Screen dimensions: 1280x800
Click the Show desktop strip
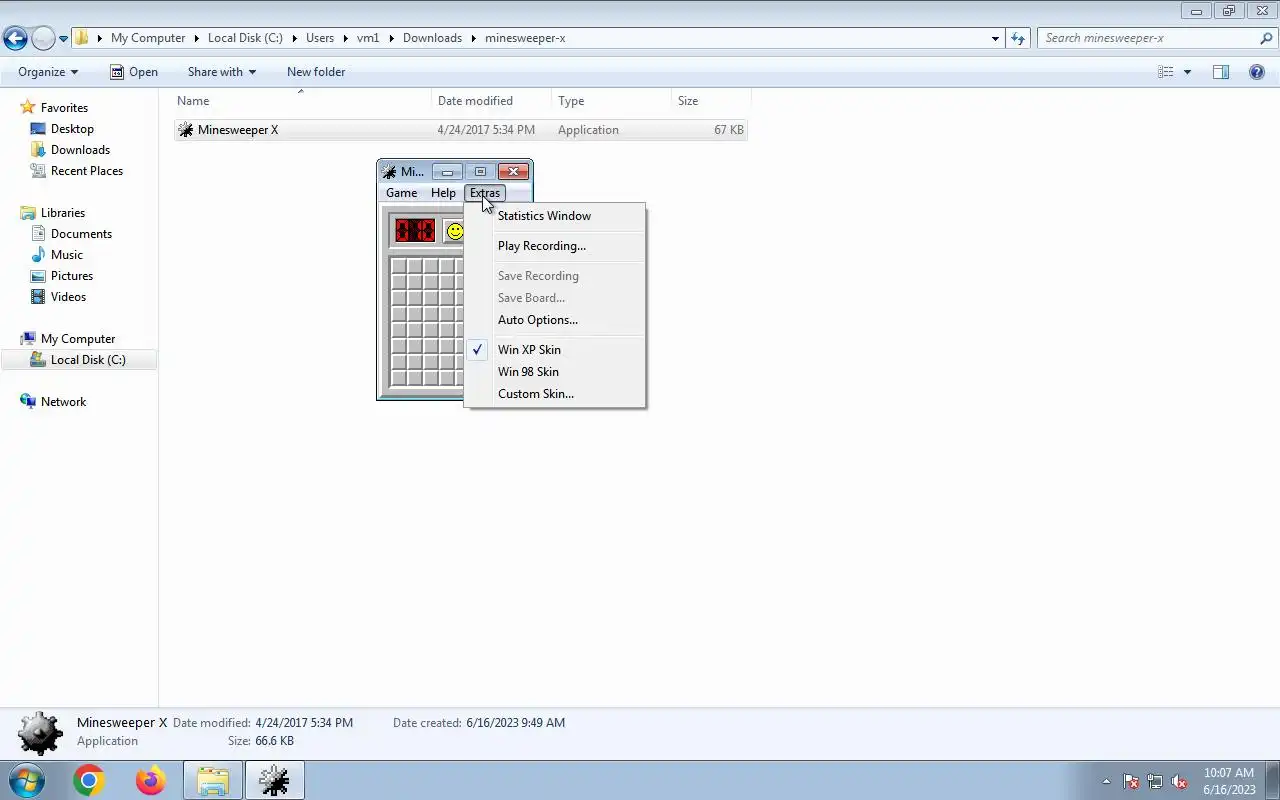tap(1272, 780)
